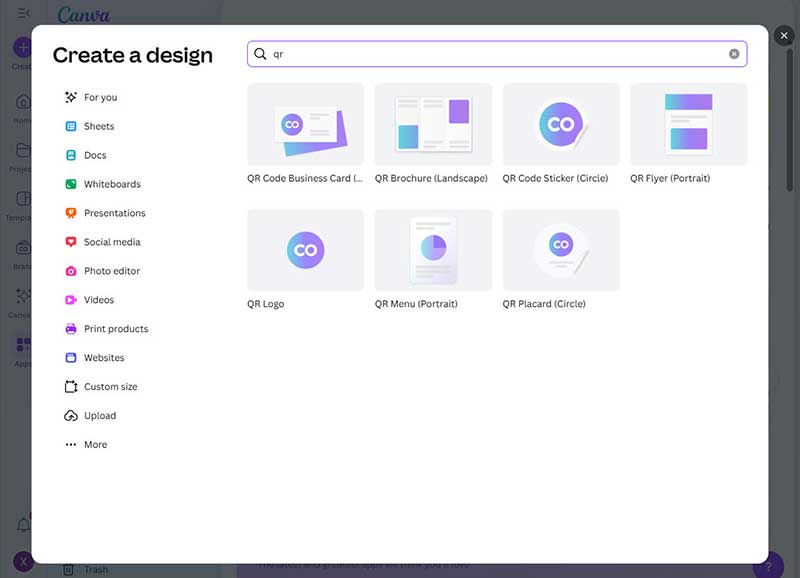Click the notification bell behind dialog
Viewport: 800px width, 578px height.
(x=23, y=524)
